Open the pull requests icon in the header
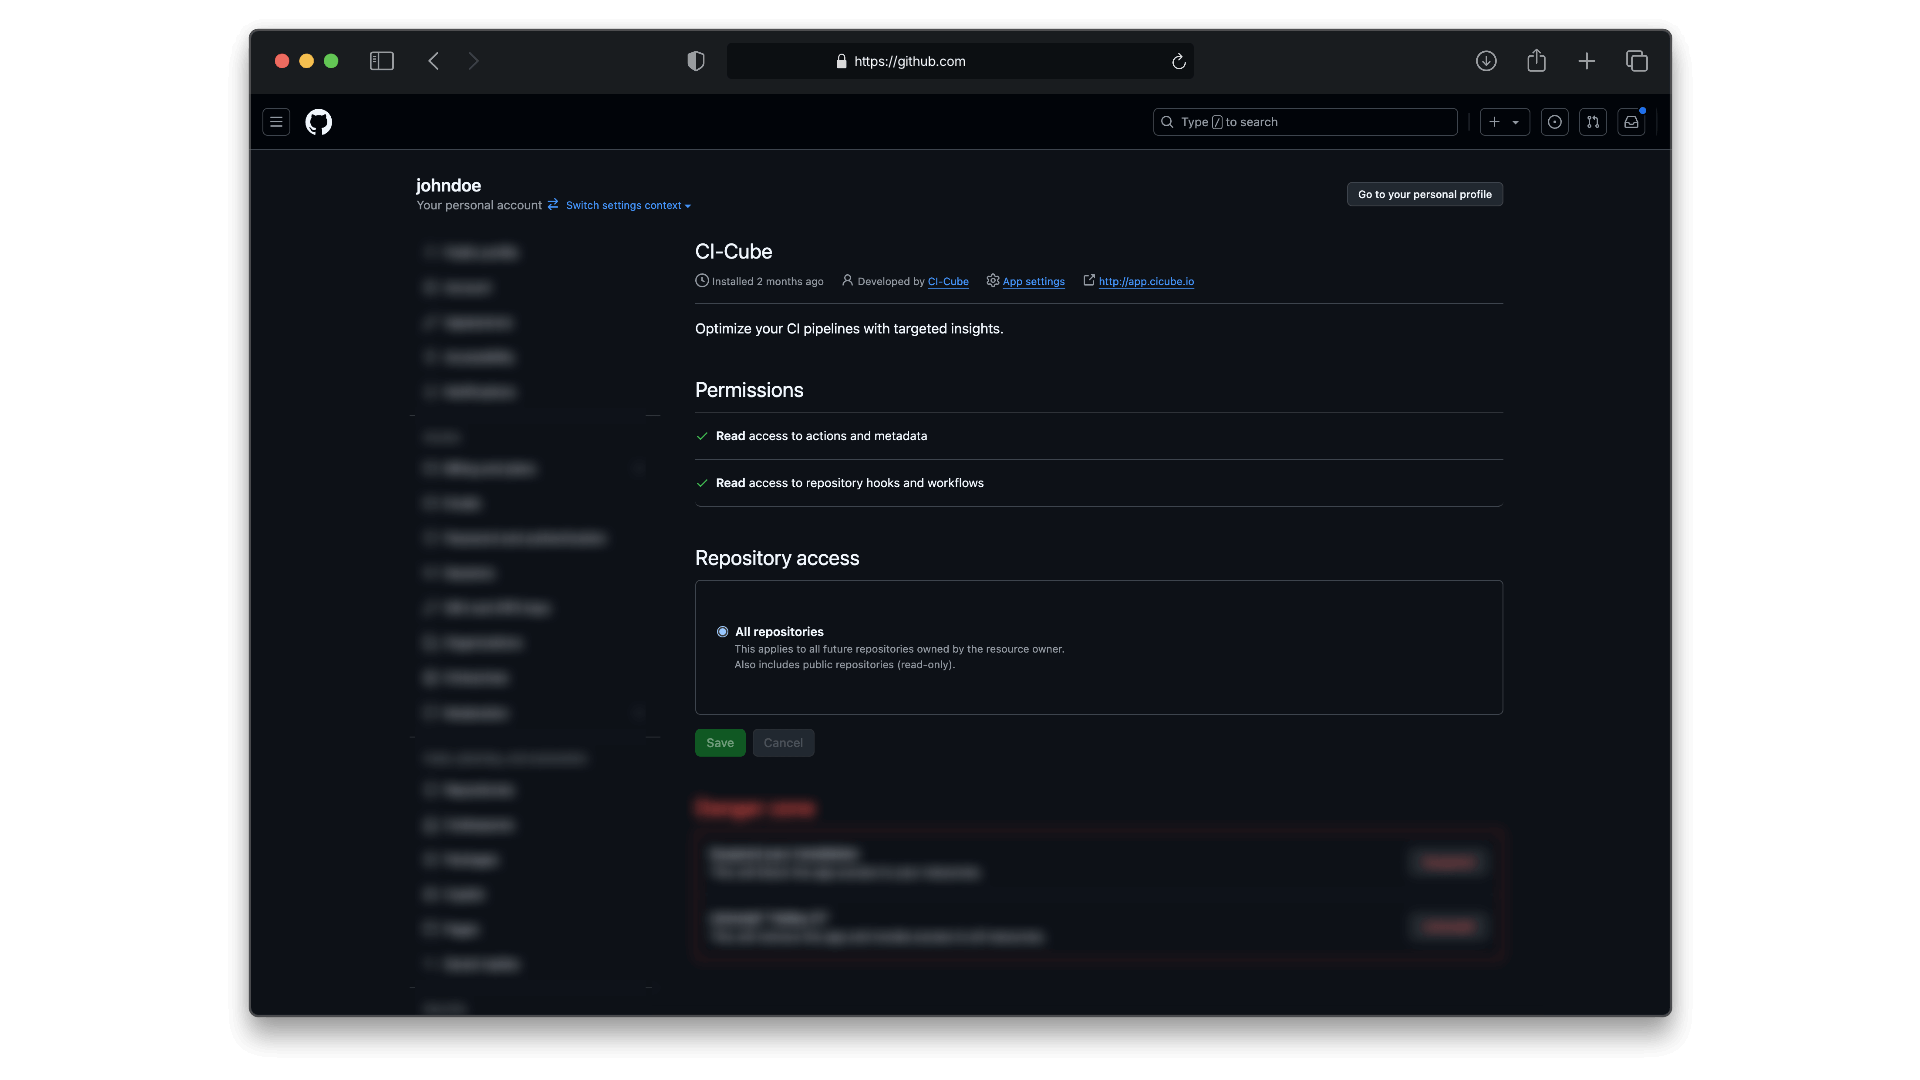Viewport: 1920px width, 1080px height. click(1593, 122)
